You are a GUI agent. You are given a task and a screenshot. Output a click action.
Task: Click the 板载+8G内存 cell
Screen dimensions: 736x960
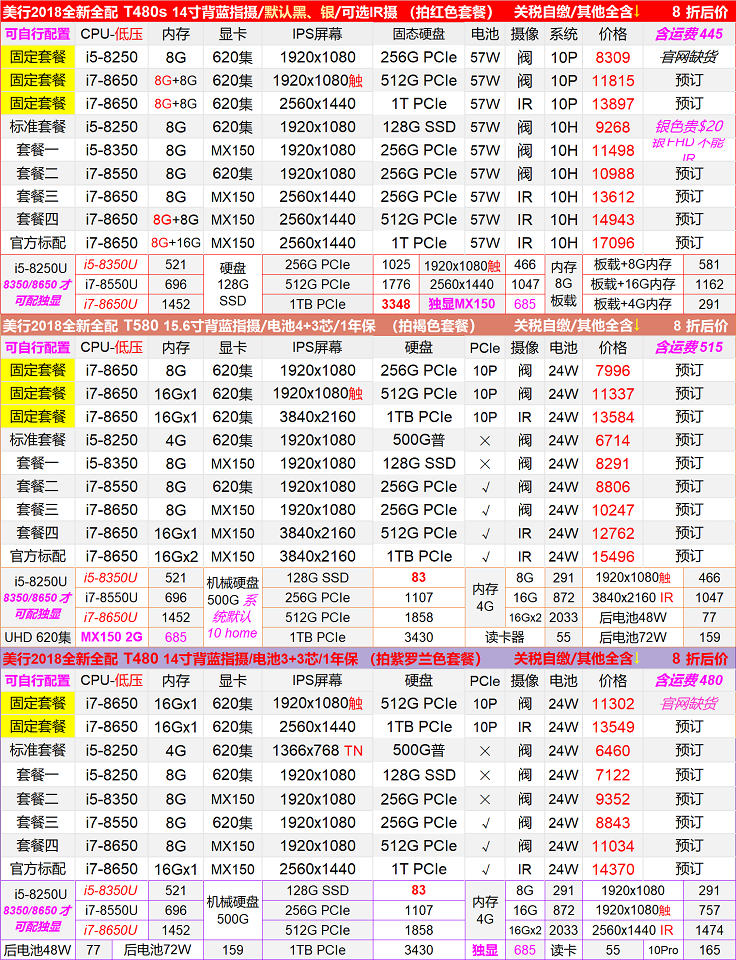coord(633,265)
